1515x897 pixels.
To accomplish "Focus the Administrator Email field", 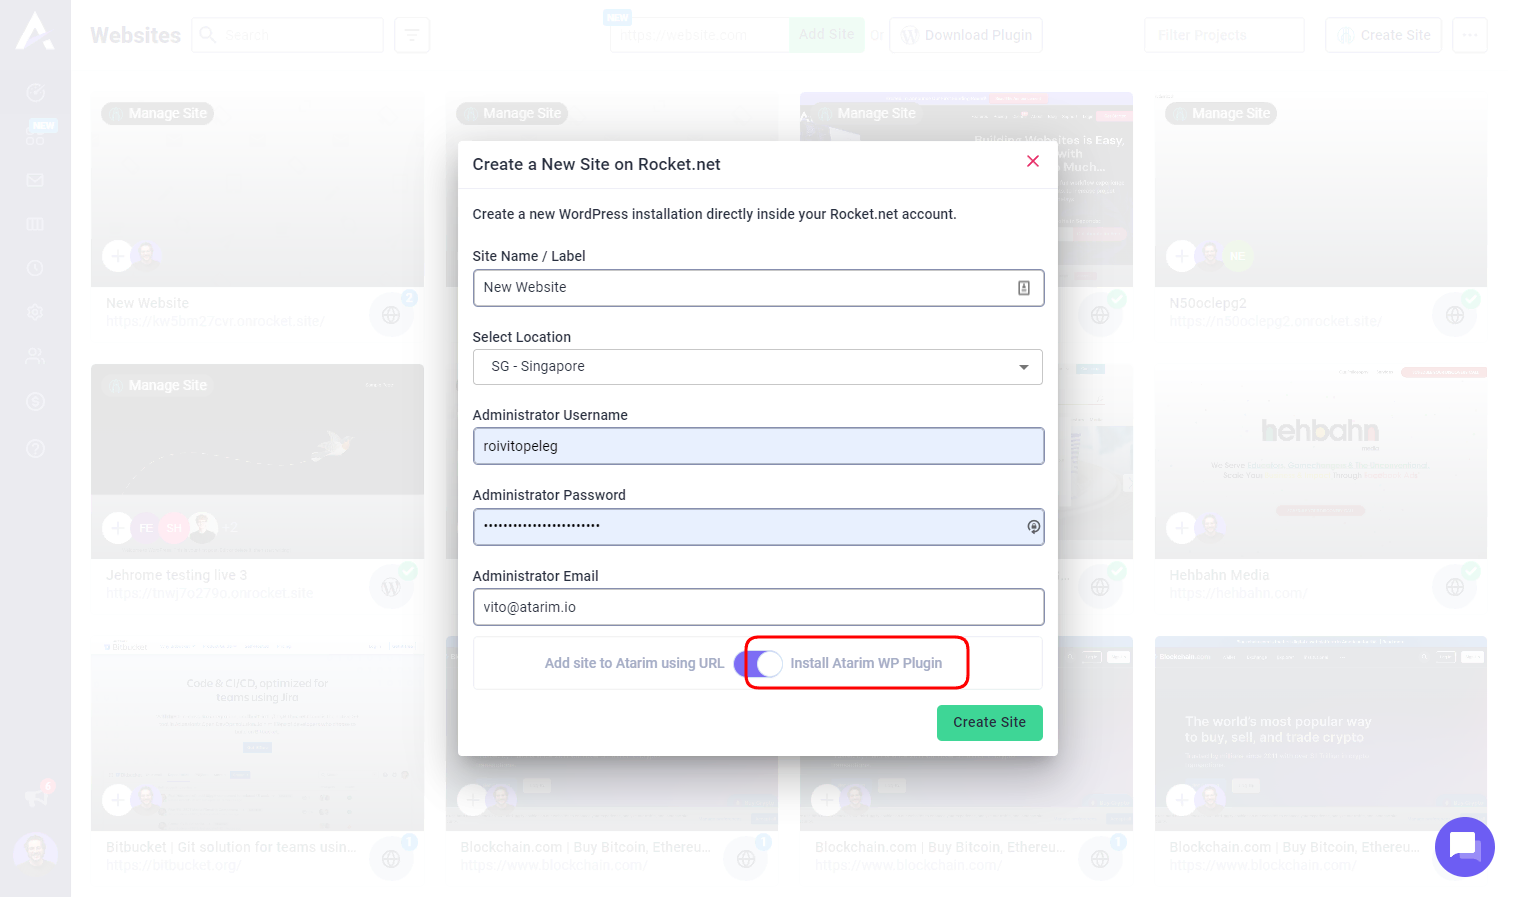I will (x=757, y=607).
